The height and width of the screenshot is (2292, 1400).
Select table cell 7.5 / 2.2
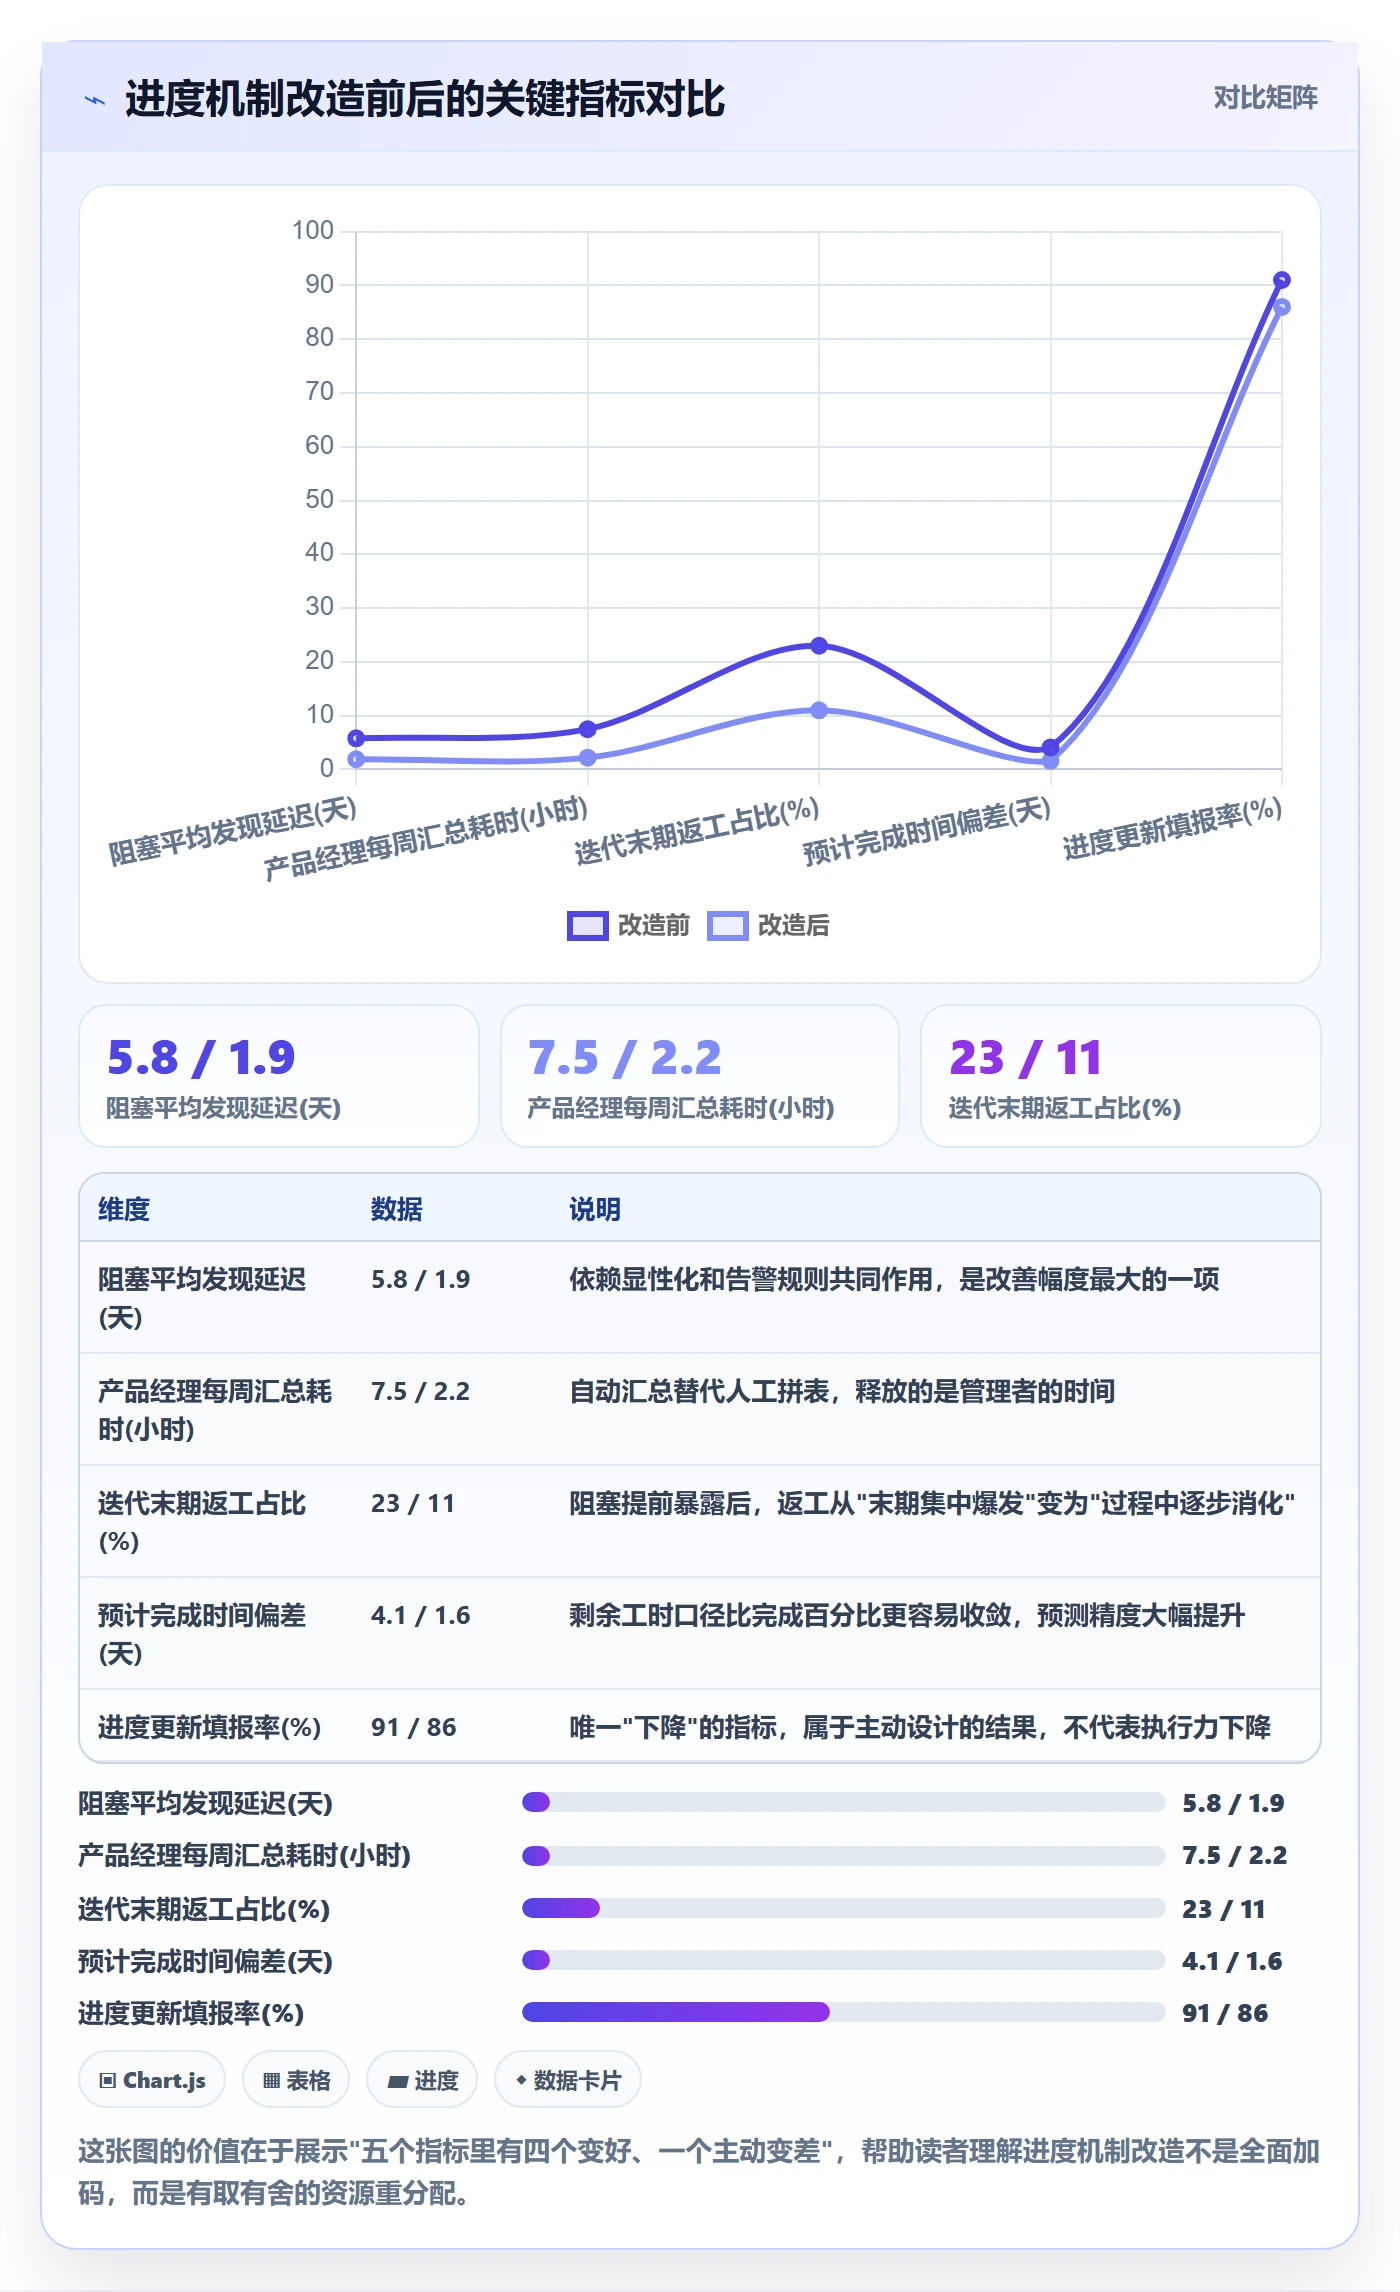420,1391
